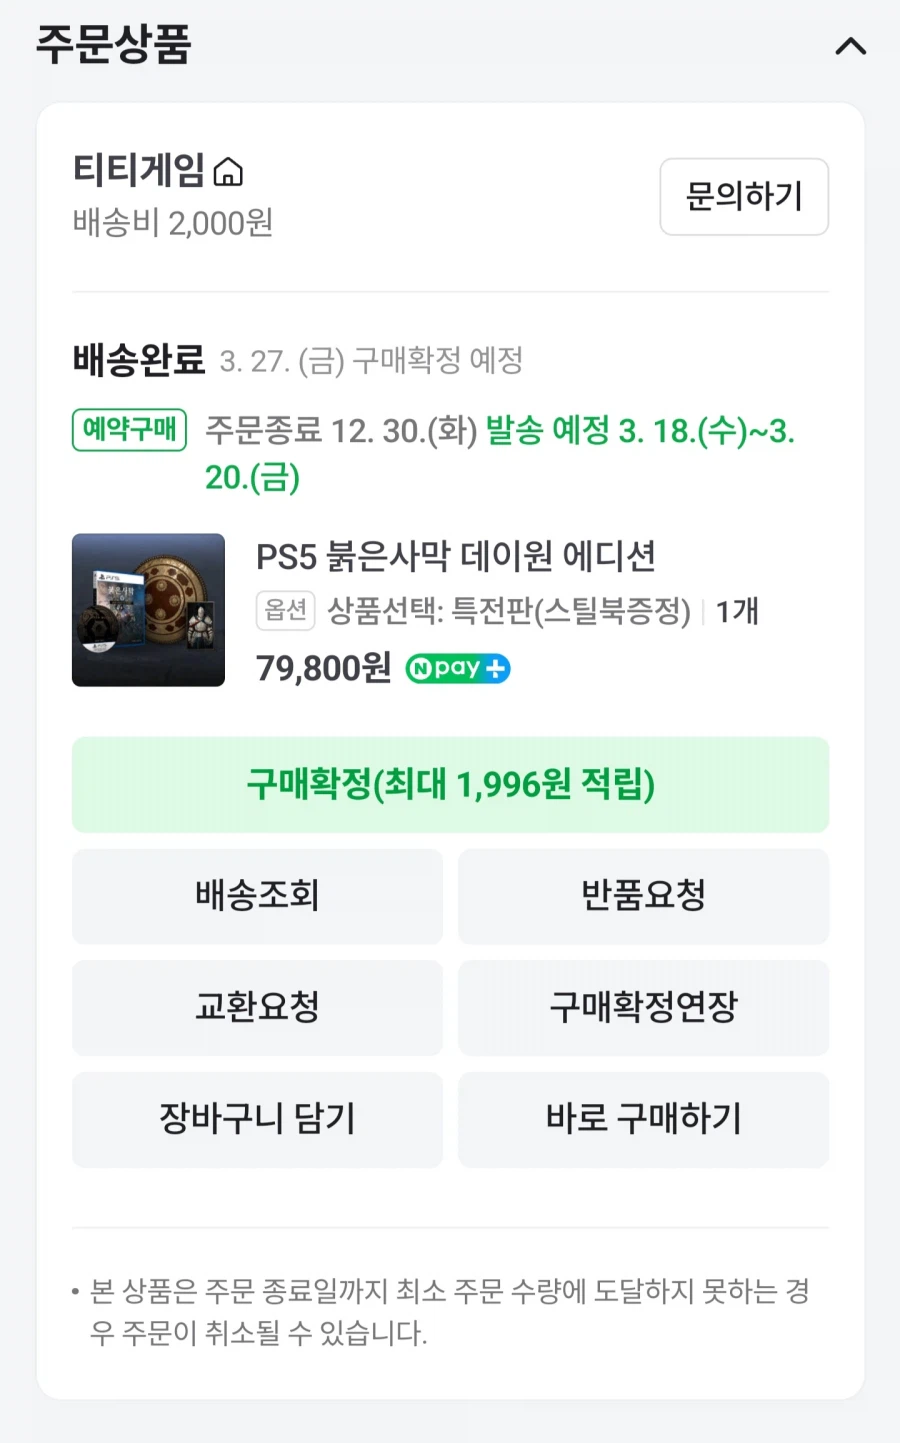Request an exchange via 교환요청
900x1443 pixels.
pyautogui.click(x=257, y=1008)
